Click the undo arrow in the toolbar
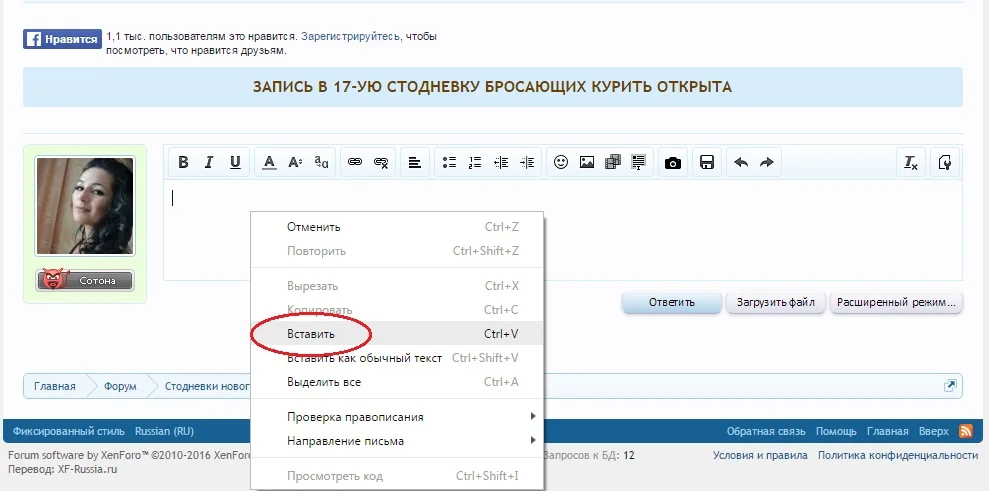The image size is (989, 491). pyautogui.click(x=741, y=162)
